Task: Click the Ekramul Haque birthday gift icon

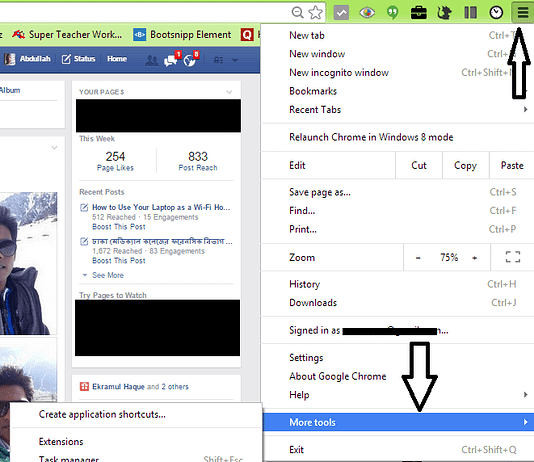Action: coord(84,386)
